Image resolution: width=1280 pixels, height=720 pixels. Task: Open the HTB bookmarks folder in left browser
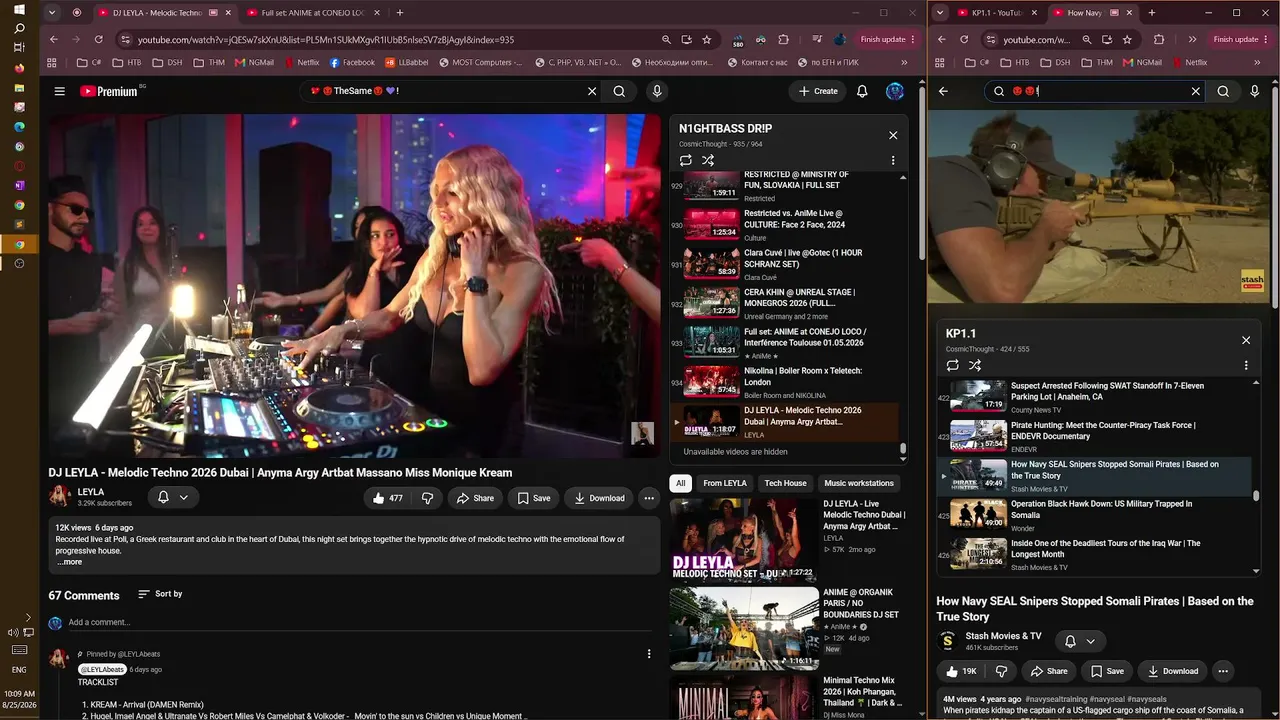tap(126, 62)
